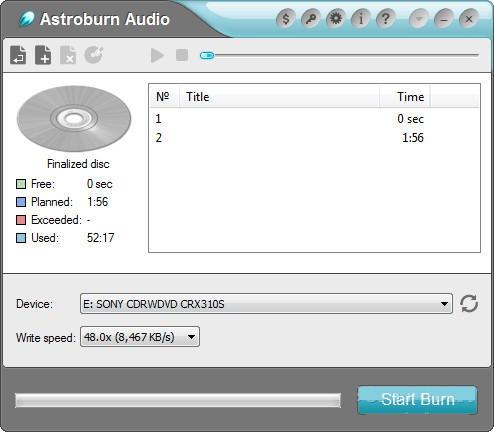This screenshot has width=494, height=432.
Task: Click the red Exceeded color swatch
Action: pyautogui.click(x=21, y=220)
